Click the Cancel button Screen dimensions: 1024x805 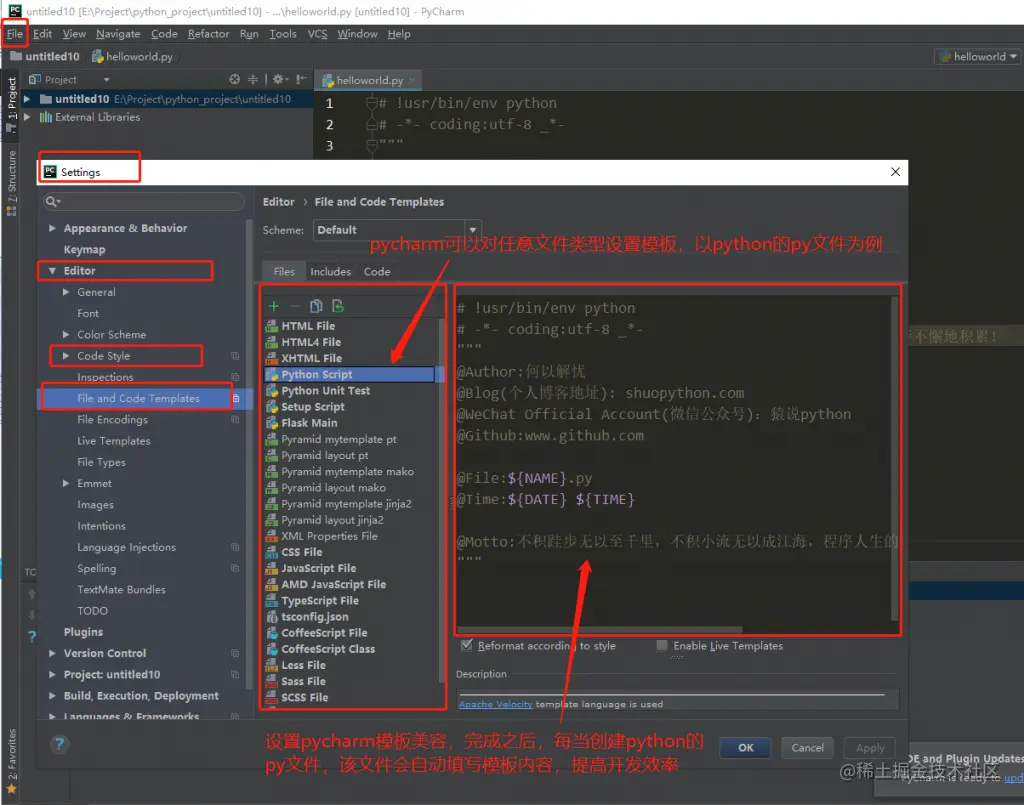807,748
